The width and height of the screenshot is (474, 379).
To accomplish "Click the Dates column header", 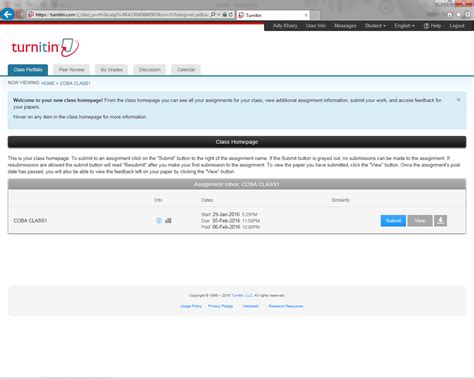I will tap(207, 200).
